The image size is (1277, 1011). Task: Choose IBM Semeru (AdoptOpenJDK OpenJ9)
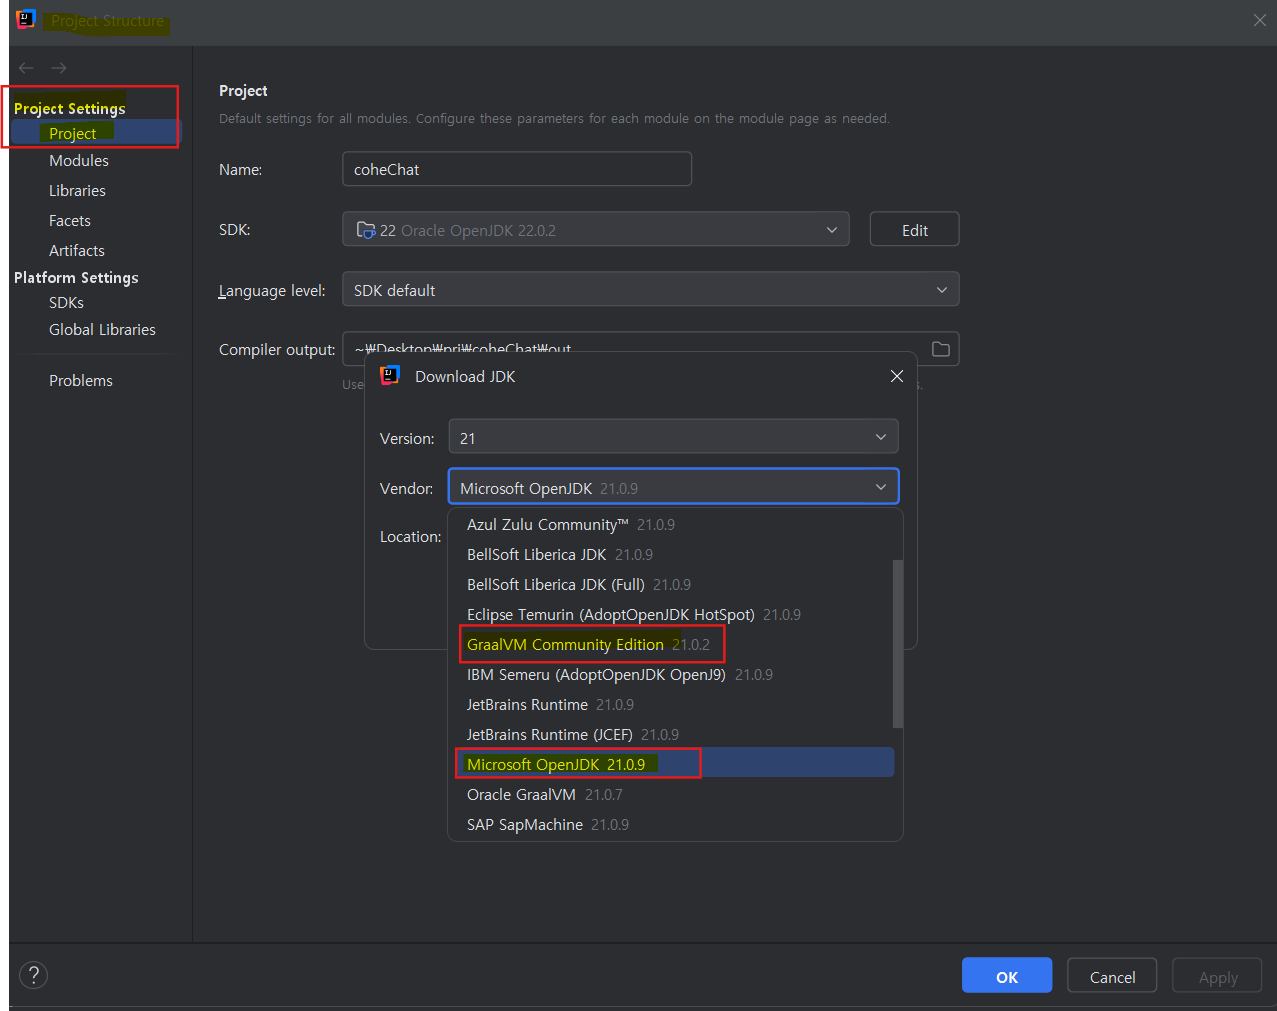coord(670,675)
